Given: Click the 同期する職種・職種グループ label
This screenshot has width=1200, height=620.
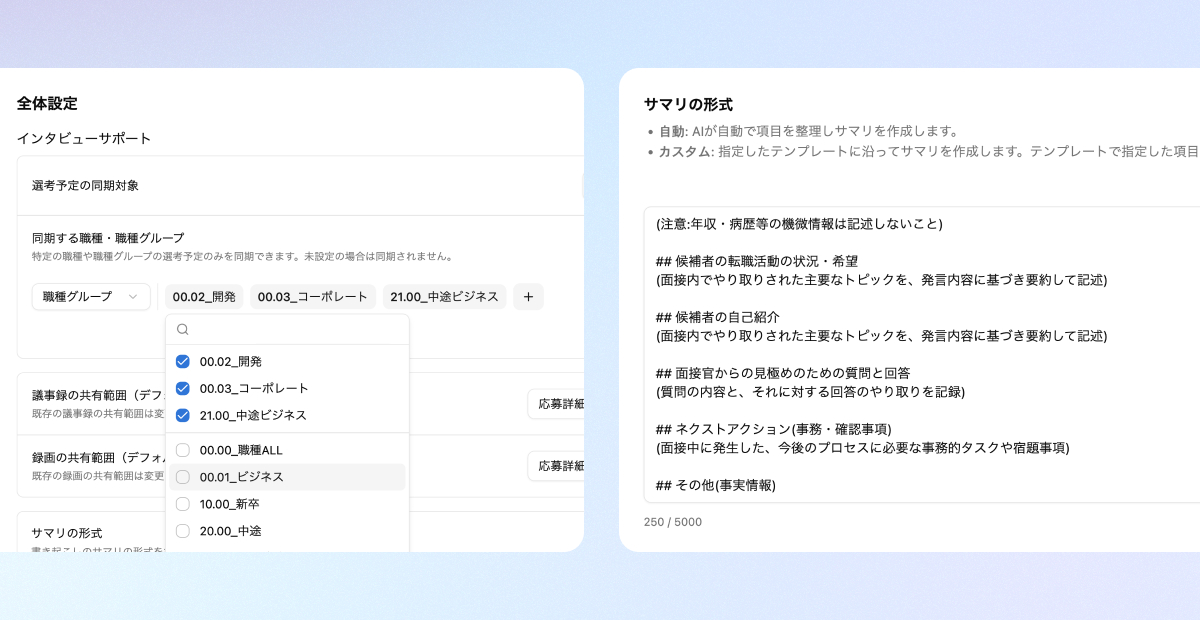Looking at the screenshot, I should [x=108, y=238].
